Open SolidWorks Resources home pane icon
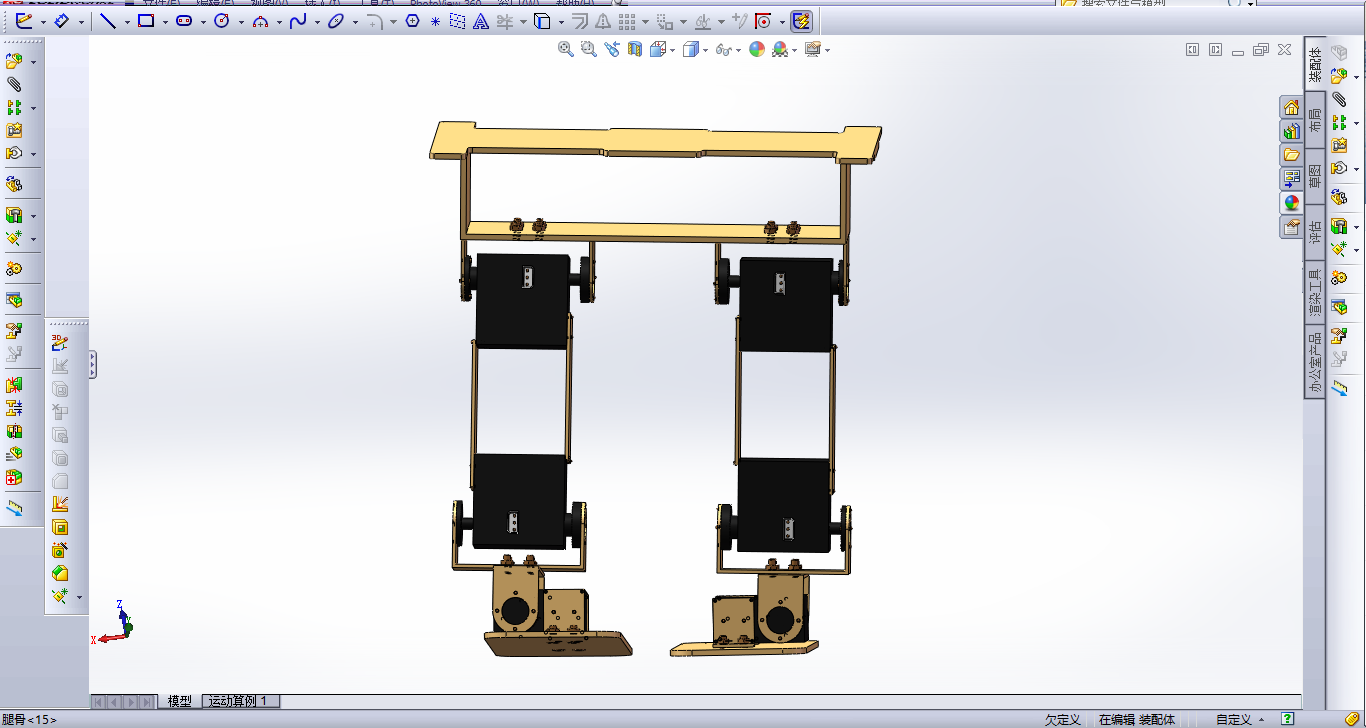 (1291, 107)
